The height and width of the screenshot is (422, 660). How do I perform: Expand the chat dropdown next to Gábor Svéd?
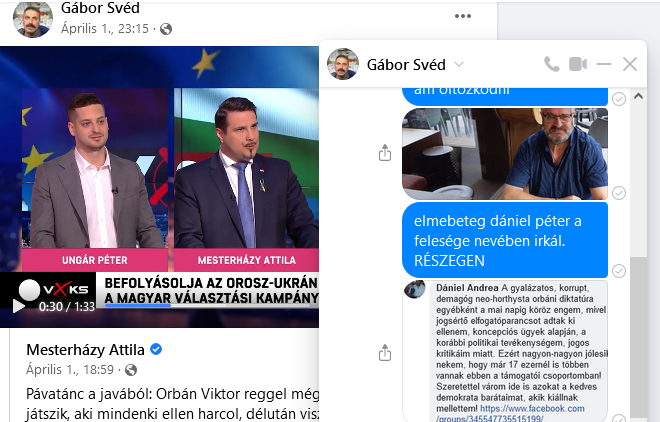(x=459, y=64)
